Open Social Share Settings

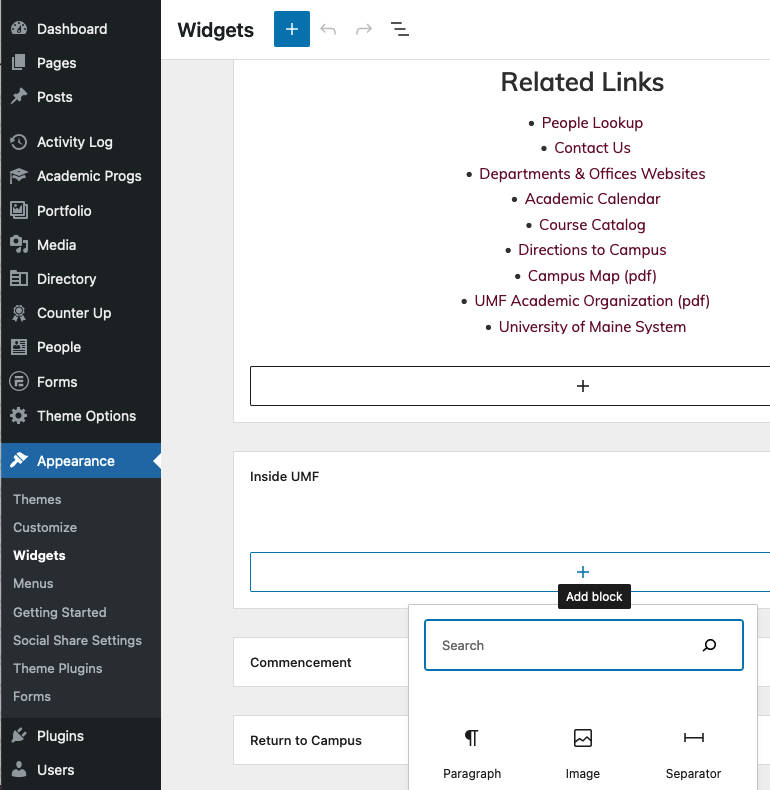78,640
